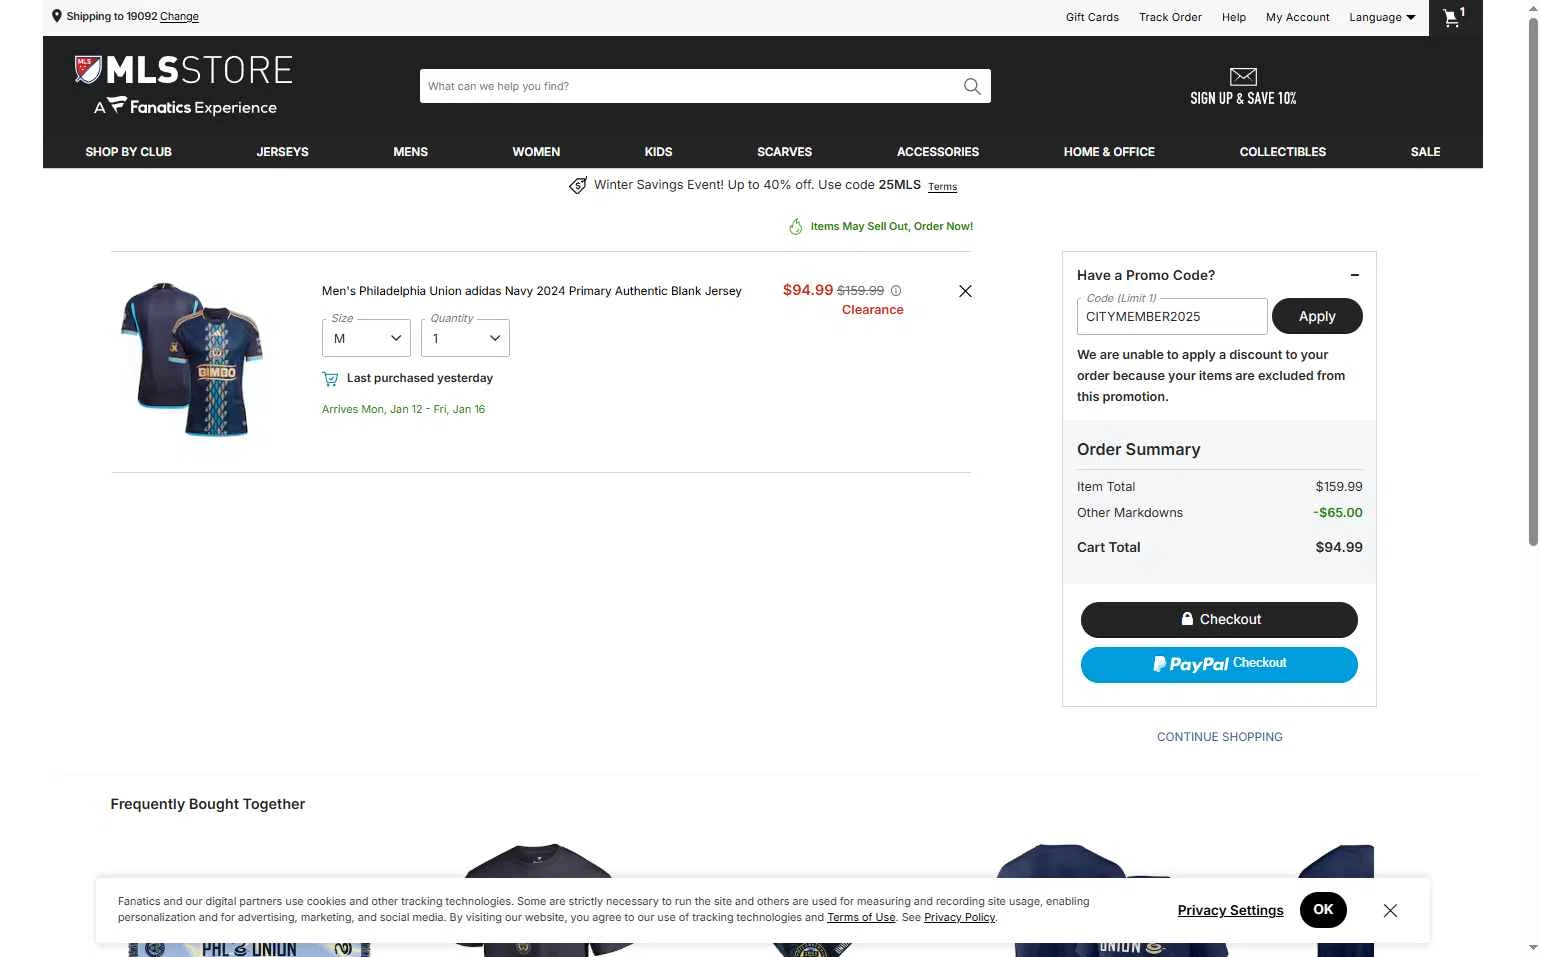This screenshot has width=1541, height=957.
Task: Open the Language dropdown
Action: click(1382, 17)
